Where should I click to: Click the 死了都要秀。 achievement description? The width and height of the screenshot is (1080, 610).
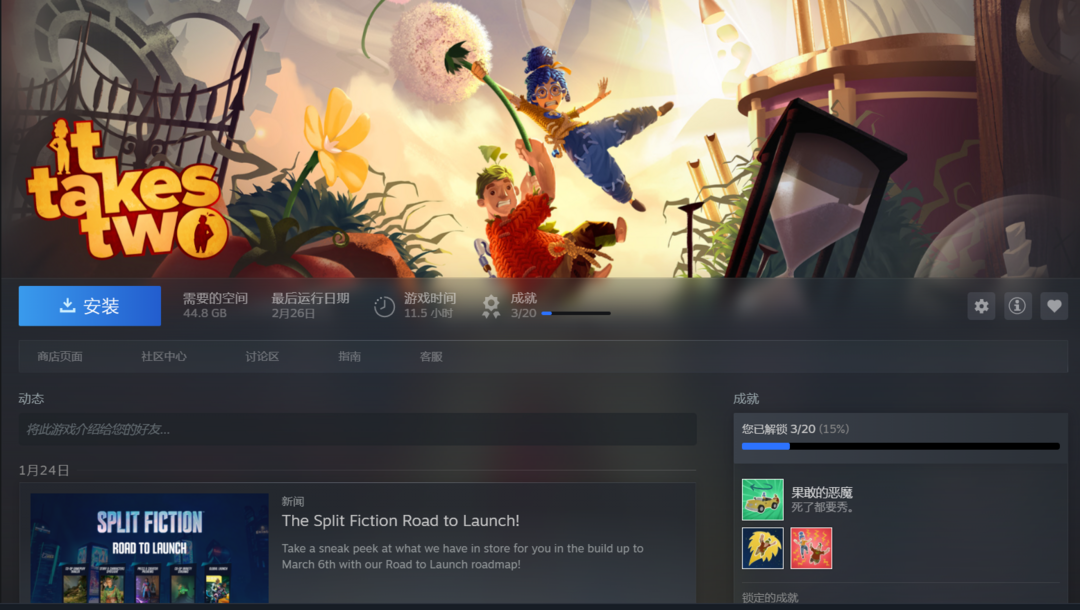(x=823, y=507)
